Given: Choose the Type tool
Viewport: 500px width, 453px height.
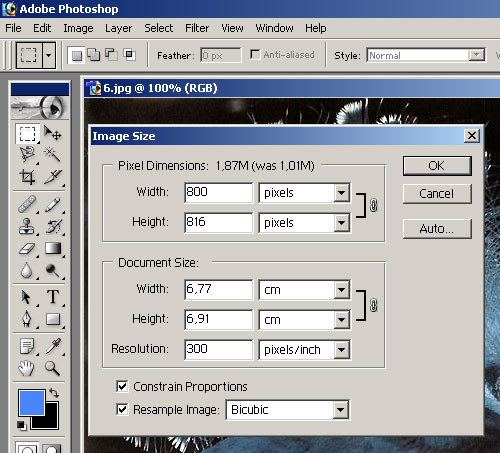Looking at the screenshot, I should coord(53,296).
